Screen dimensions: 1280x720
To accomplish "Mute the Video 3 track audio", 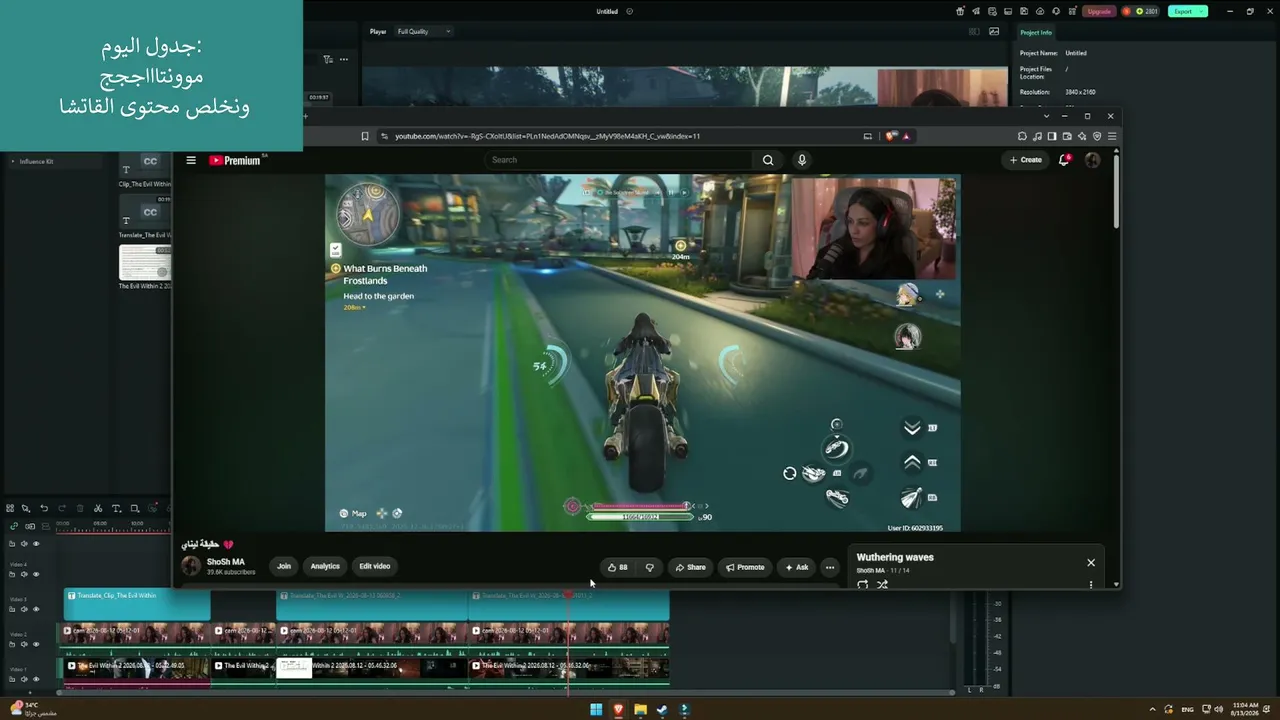I will 24,609.
